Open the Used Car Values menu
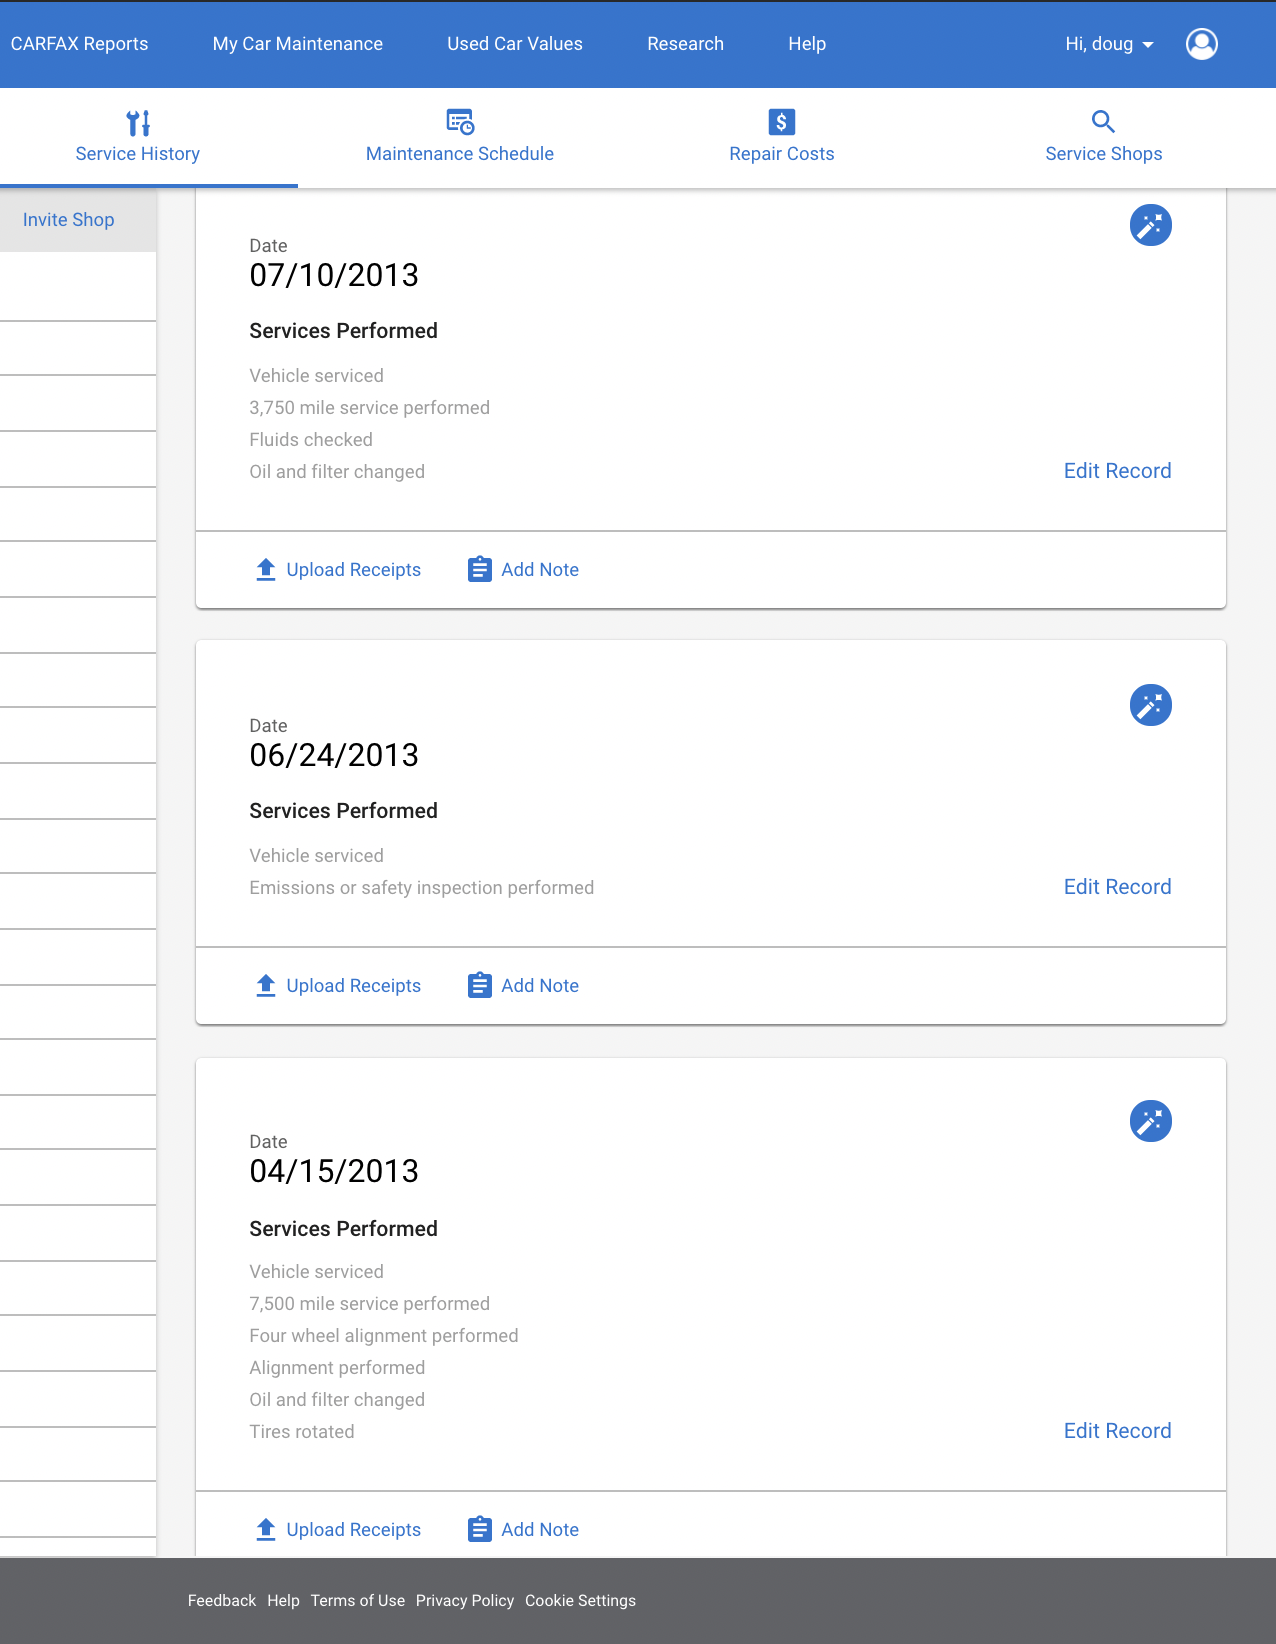 click(x=514, y=44)
